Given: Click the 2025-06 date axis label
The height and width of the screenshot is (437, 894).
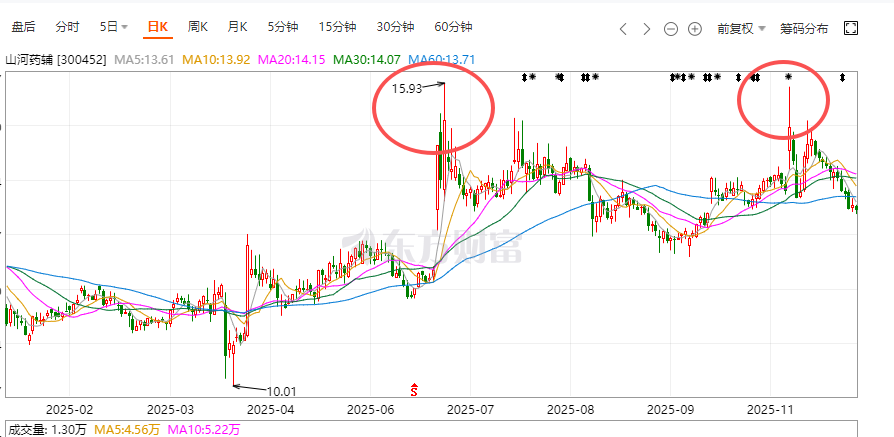Looking at the screenshot, I should pos(370,410).
